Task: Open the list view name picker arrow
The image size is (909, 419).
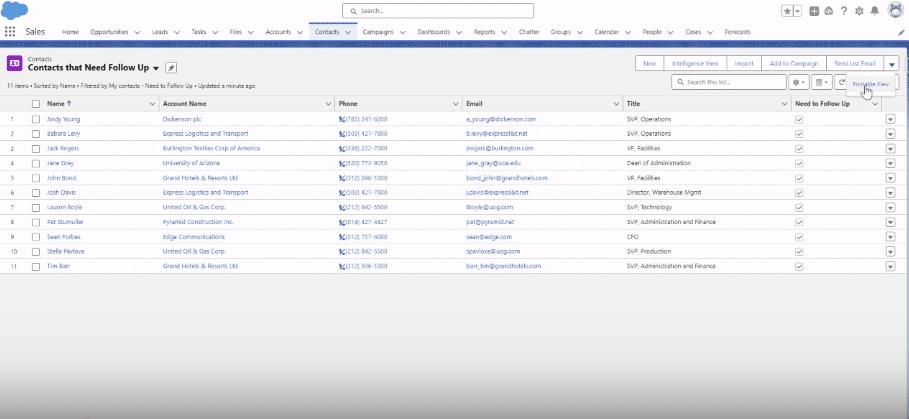Action: [x=156, y=68]
